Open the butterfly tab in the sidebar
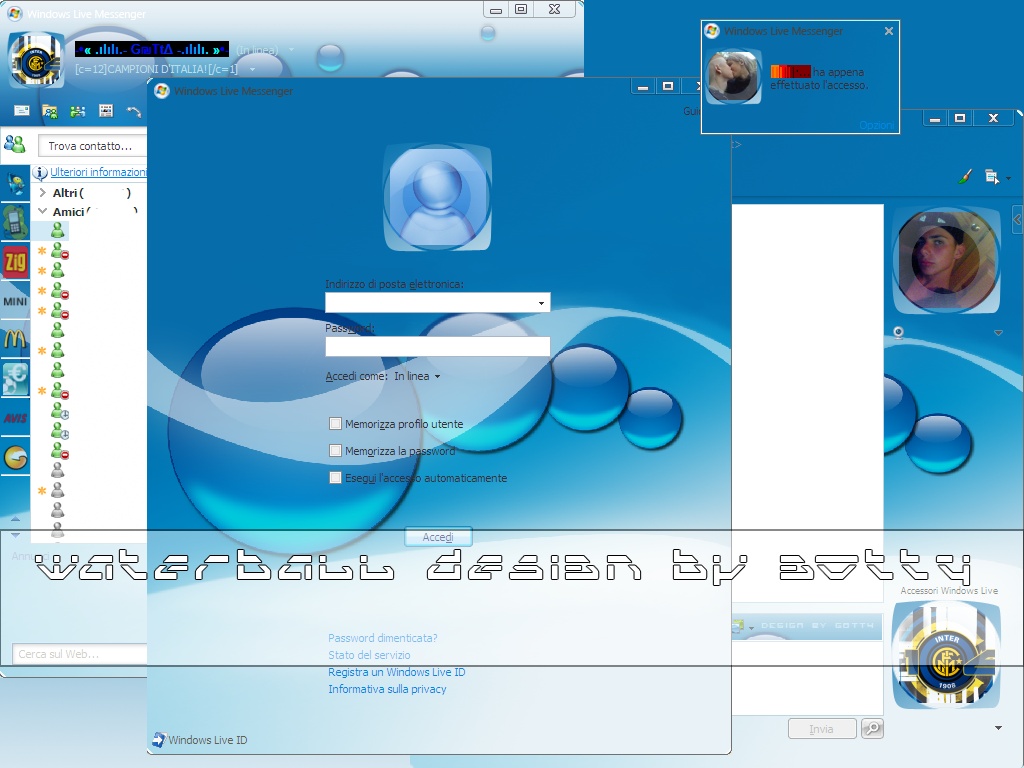Image resolution: width=1024 pixels, height=768 pixels. (x=15, y=186)
